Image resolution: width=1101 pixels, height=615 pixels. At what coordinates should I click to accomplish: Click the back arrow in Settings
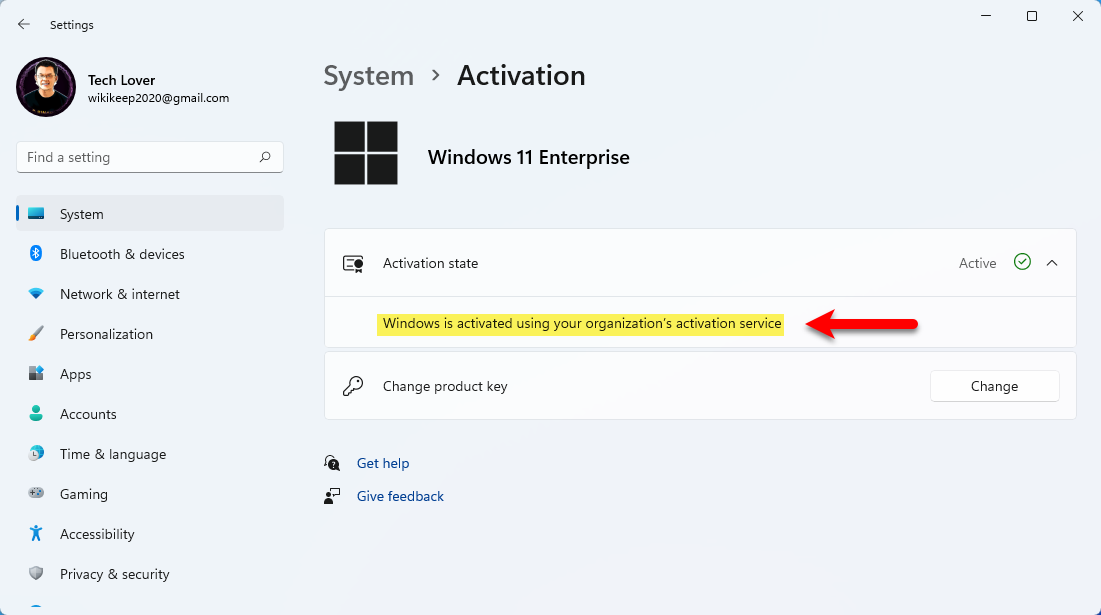24,25
